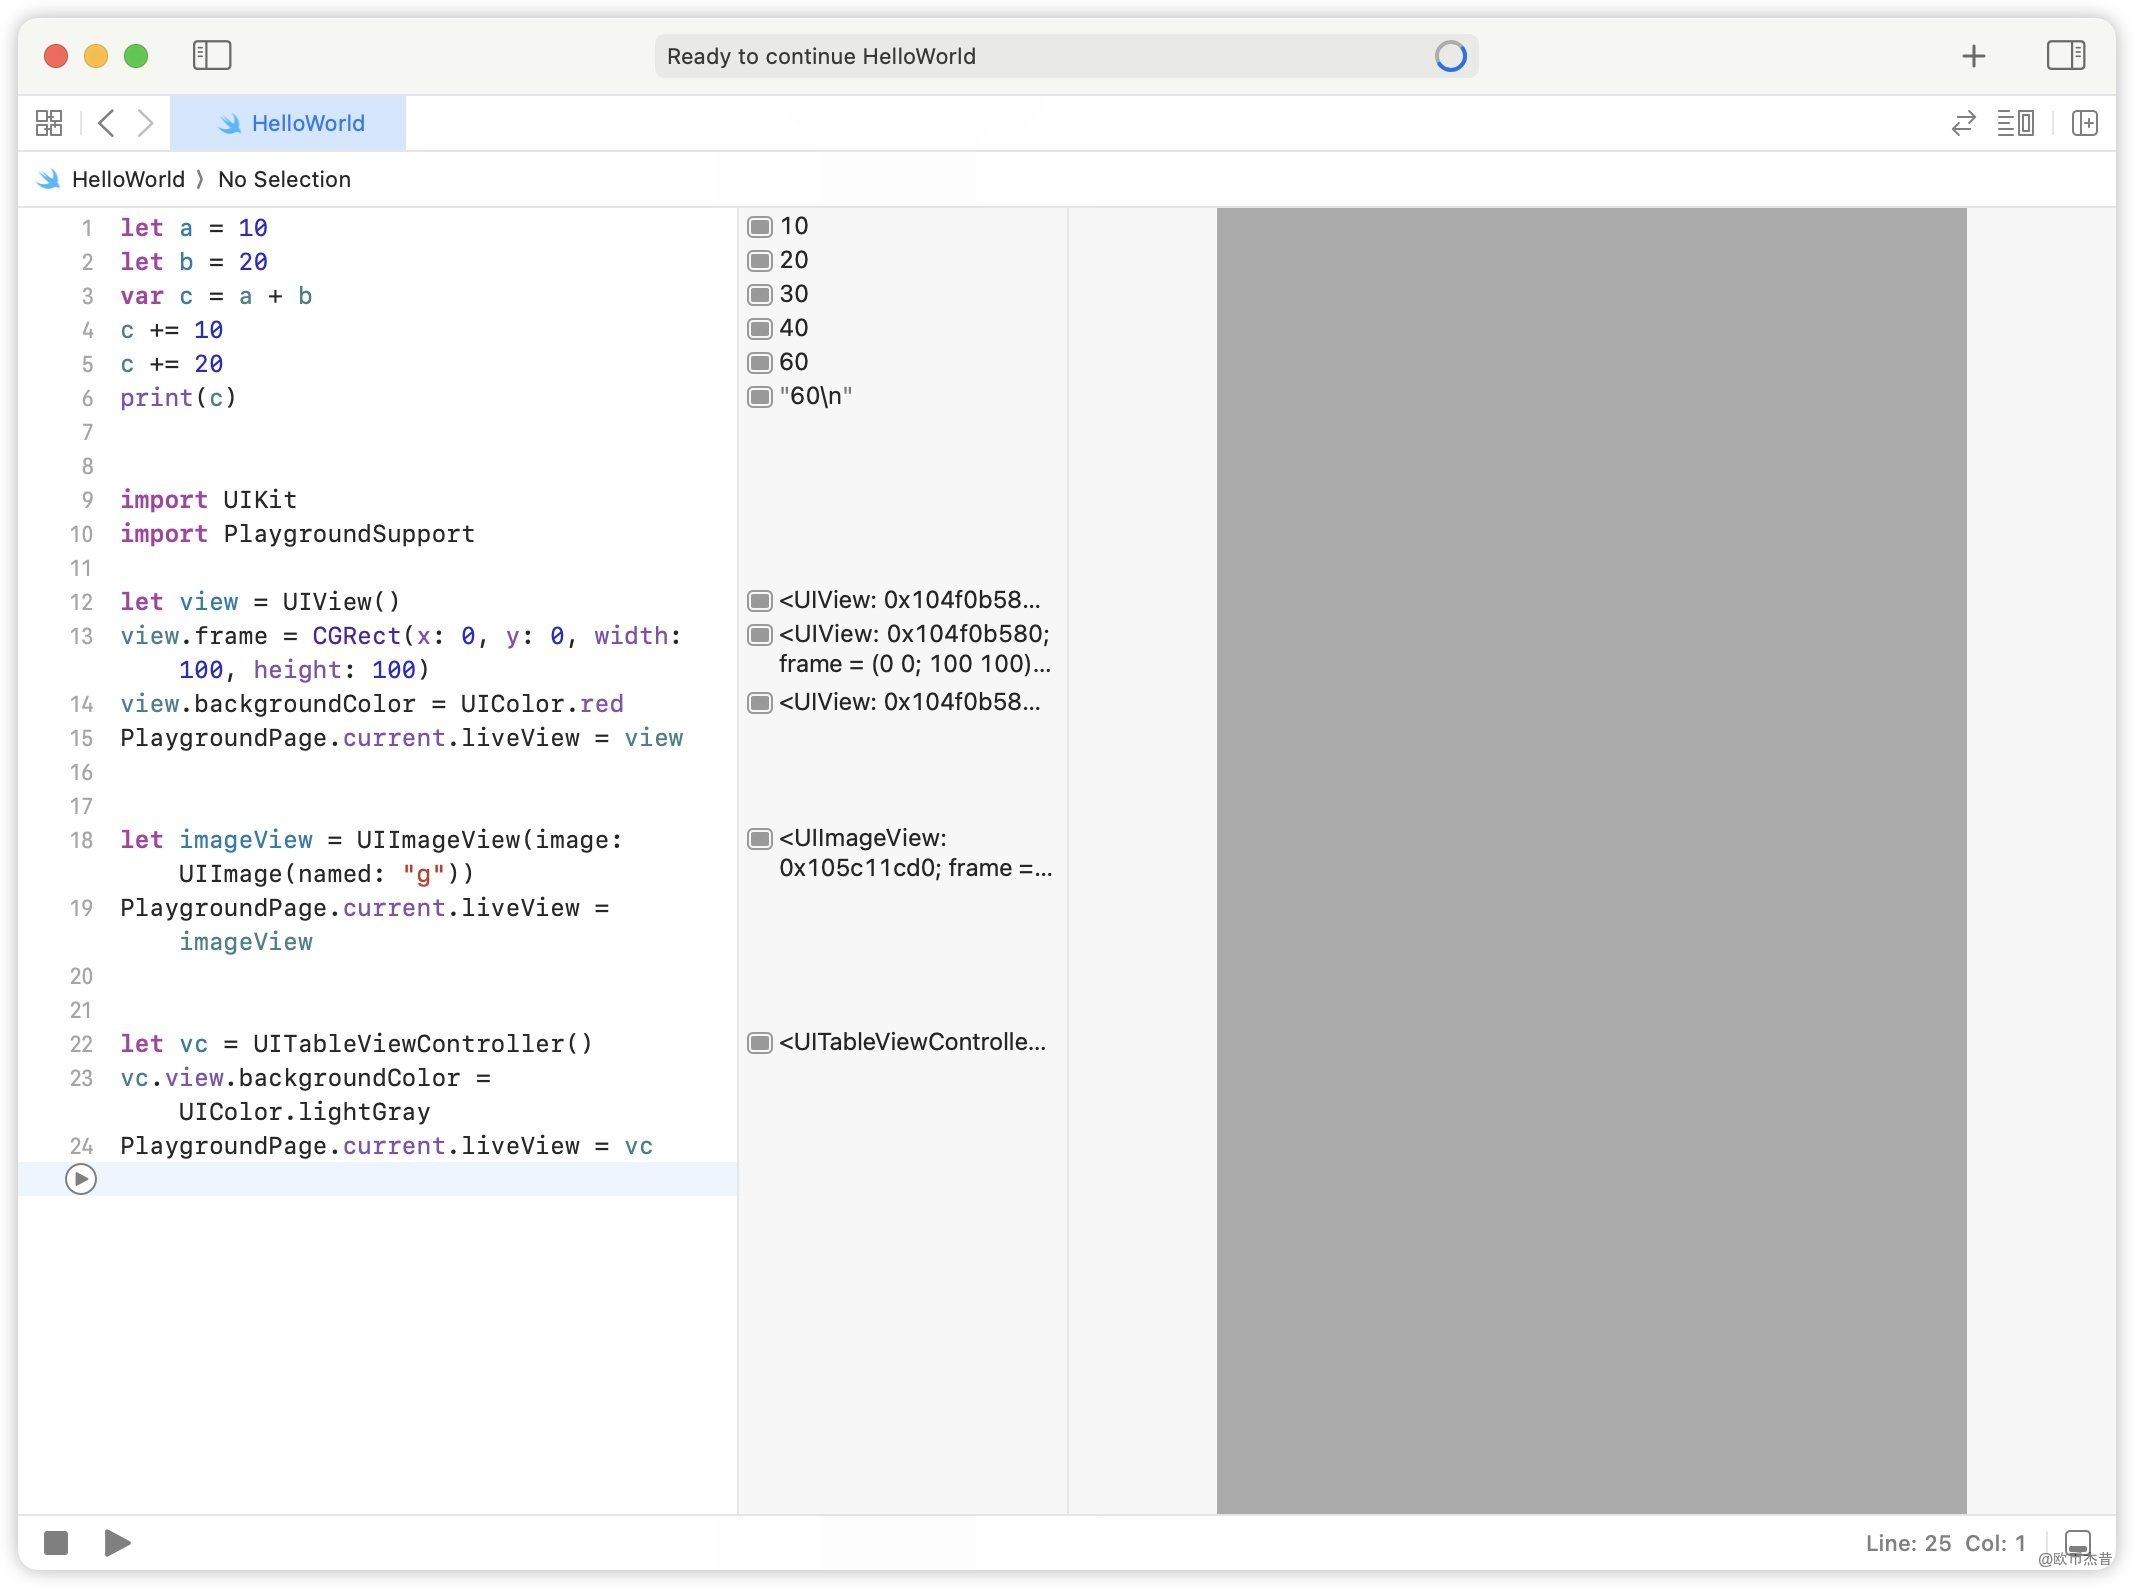Open the related items grid menu
Image resolution: width=2134 pixels, height=1588 pixels.
(49, 123)
